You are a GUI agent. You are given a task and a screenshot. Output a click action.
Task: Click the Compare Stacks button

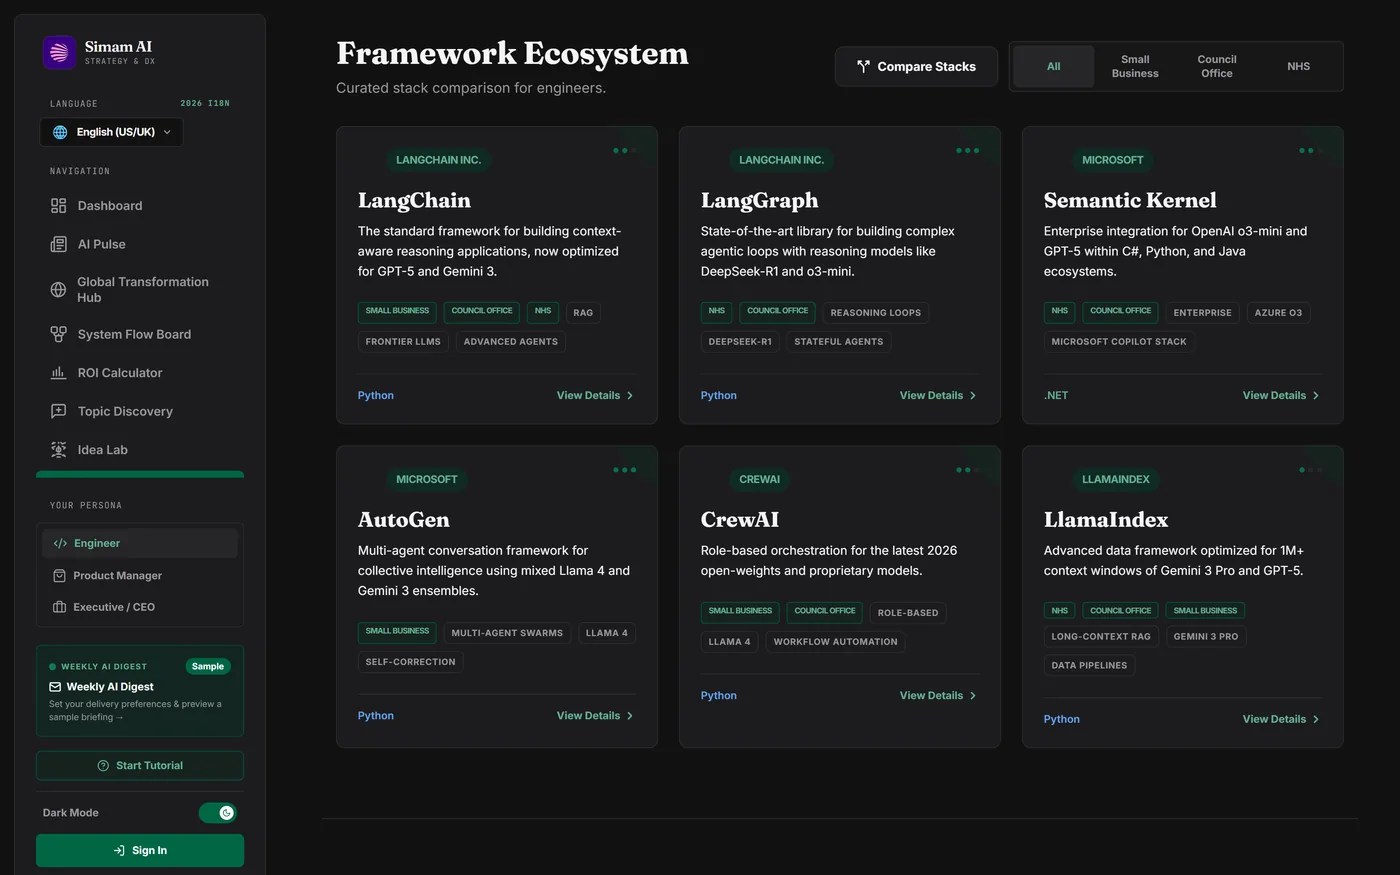click(x=916, y=67)
